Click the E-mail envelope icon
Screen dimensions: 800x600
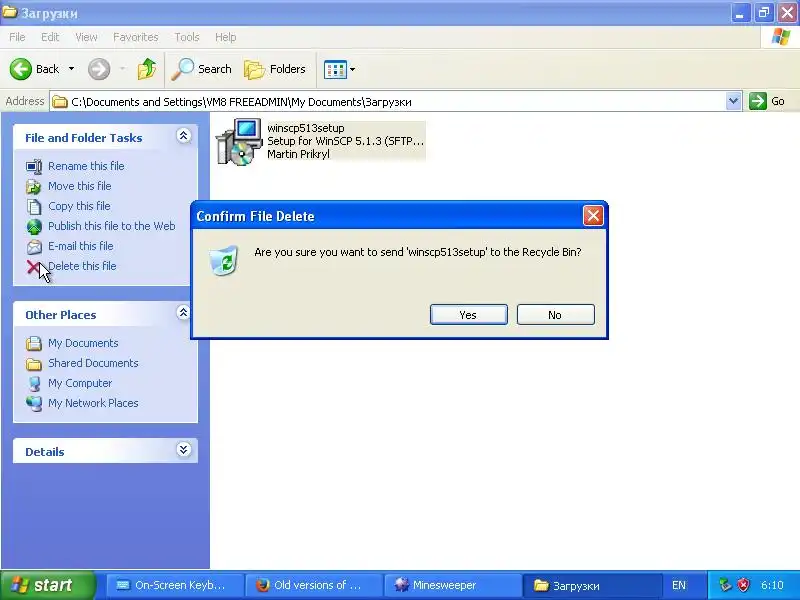coord(34,247)
